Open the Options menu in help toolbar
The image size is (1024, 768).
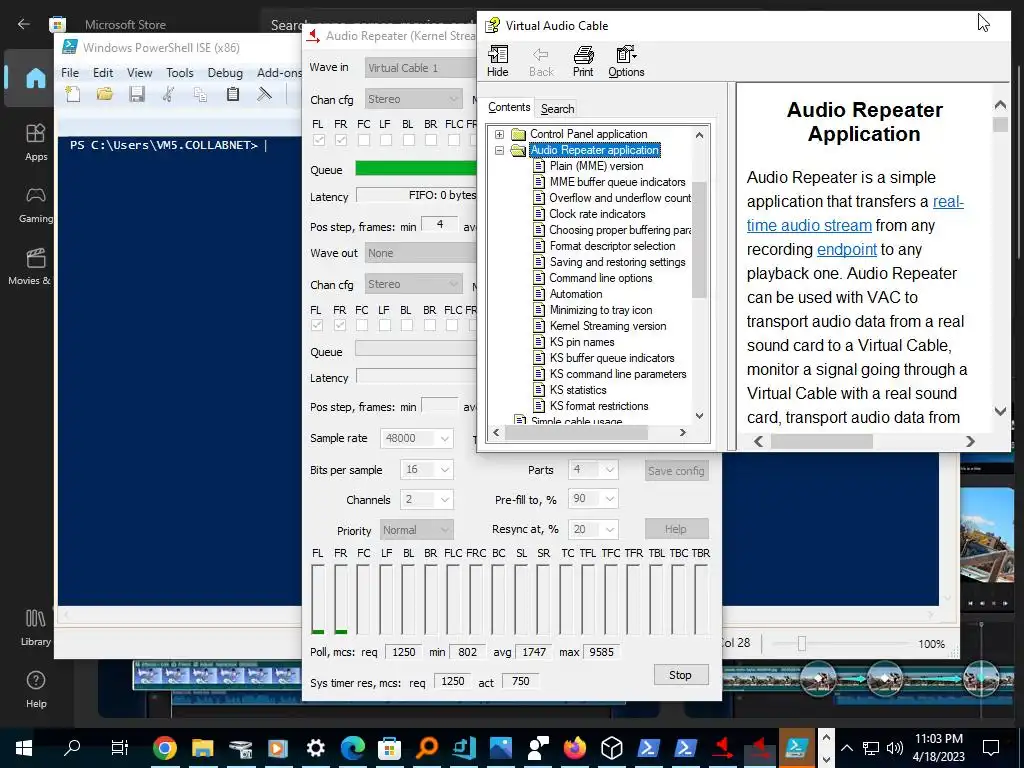(x=626, y=61)
